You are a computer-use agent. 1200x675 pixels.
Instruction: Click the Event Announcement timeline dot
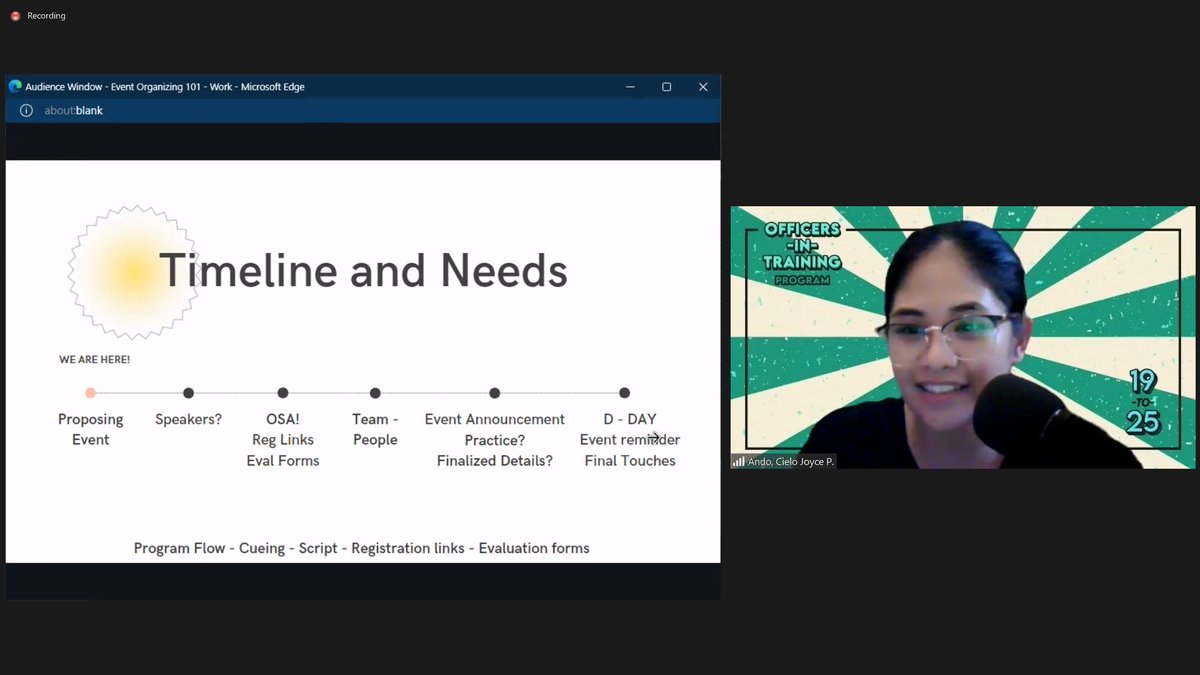coord(494,393)
